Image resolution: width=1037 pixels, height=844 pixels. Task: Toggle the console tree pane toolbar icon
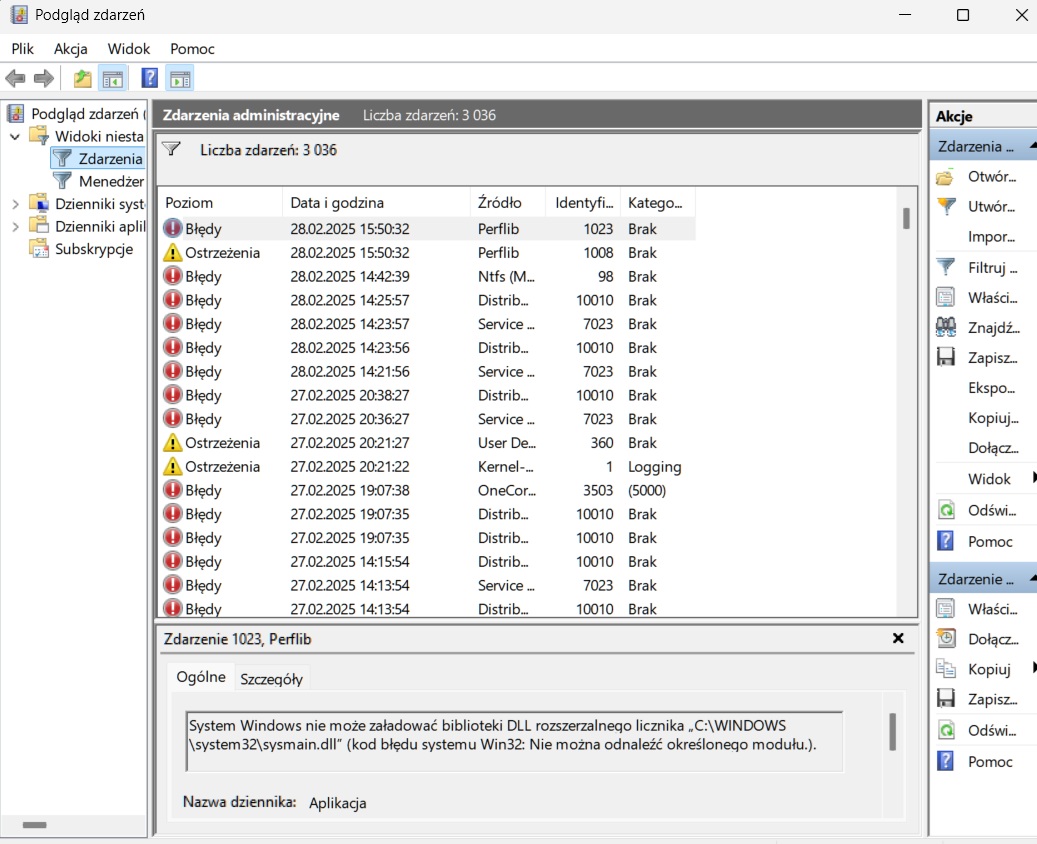click(x=113, y=79)
